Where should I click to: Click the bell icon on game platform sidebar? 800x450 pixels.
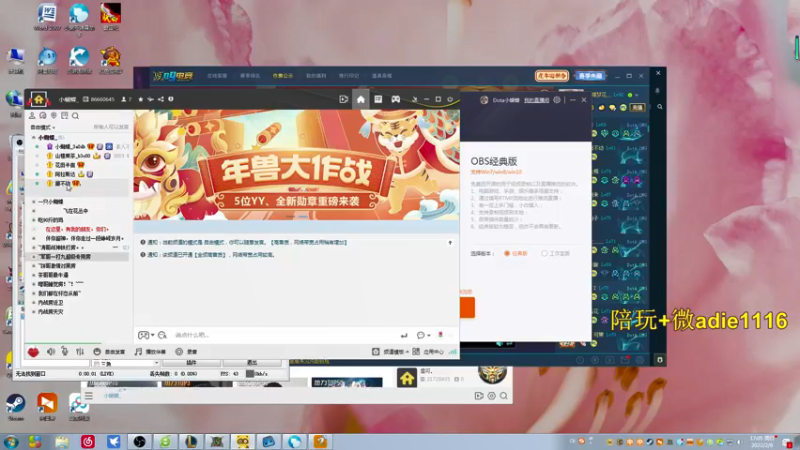(x=658, y=90)
